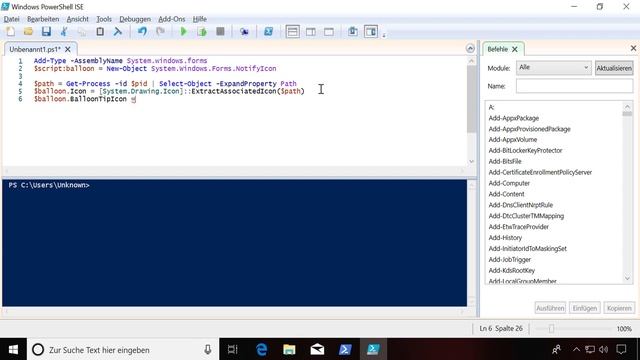
Task: Click the Aktualisieren button
Action: [614, 68]
